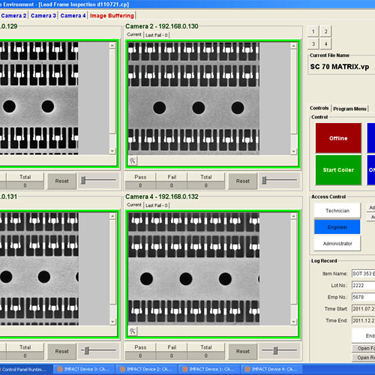Click the green Start Coiler button

338,170
